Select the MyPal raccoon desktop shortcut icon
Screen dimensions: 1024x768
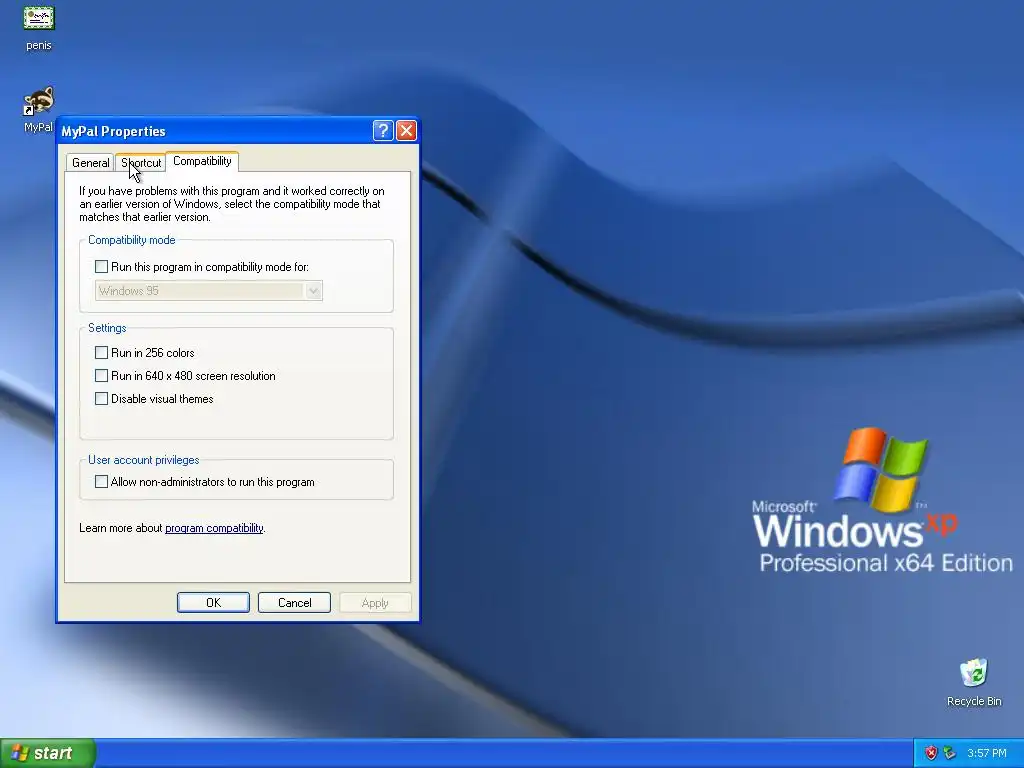[39, 102]
